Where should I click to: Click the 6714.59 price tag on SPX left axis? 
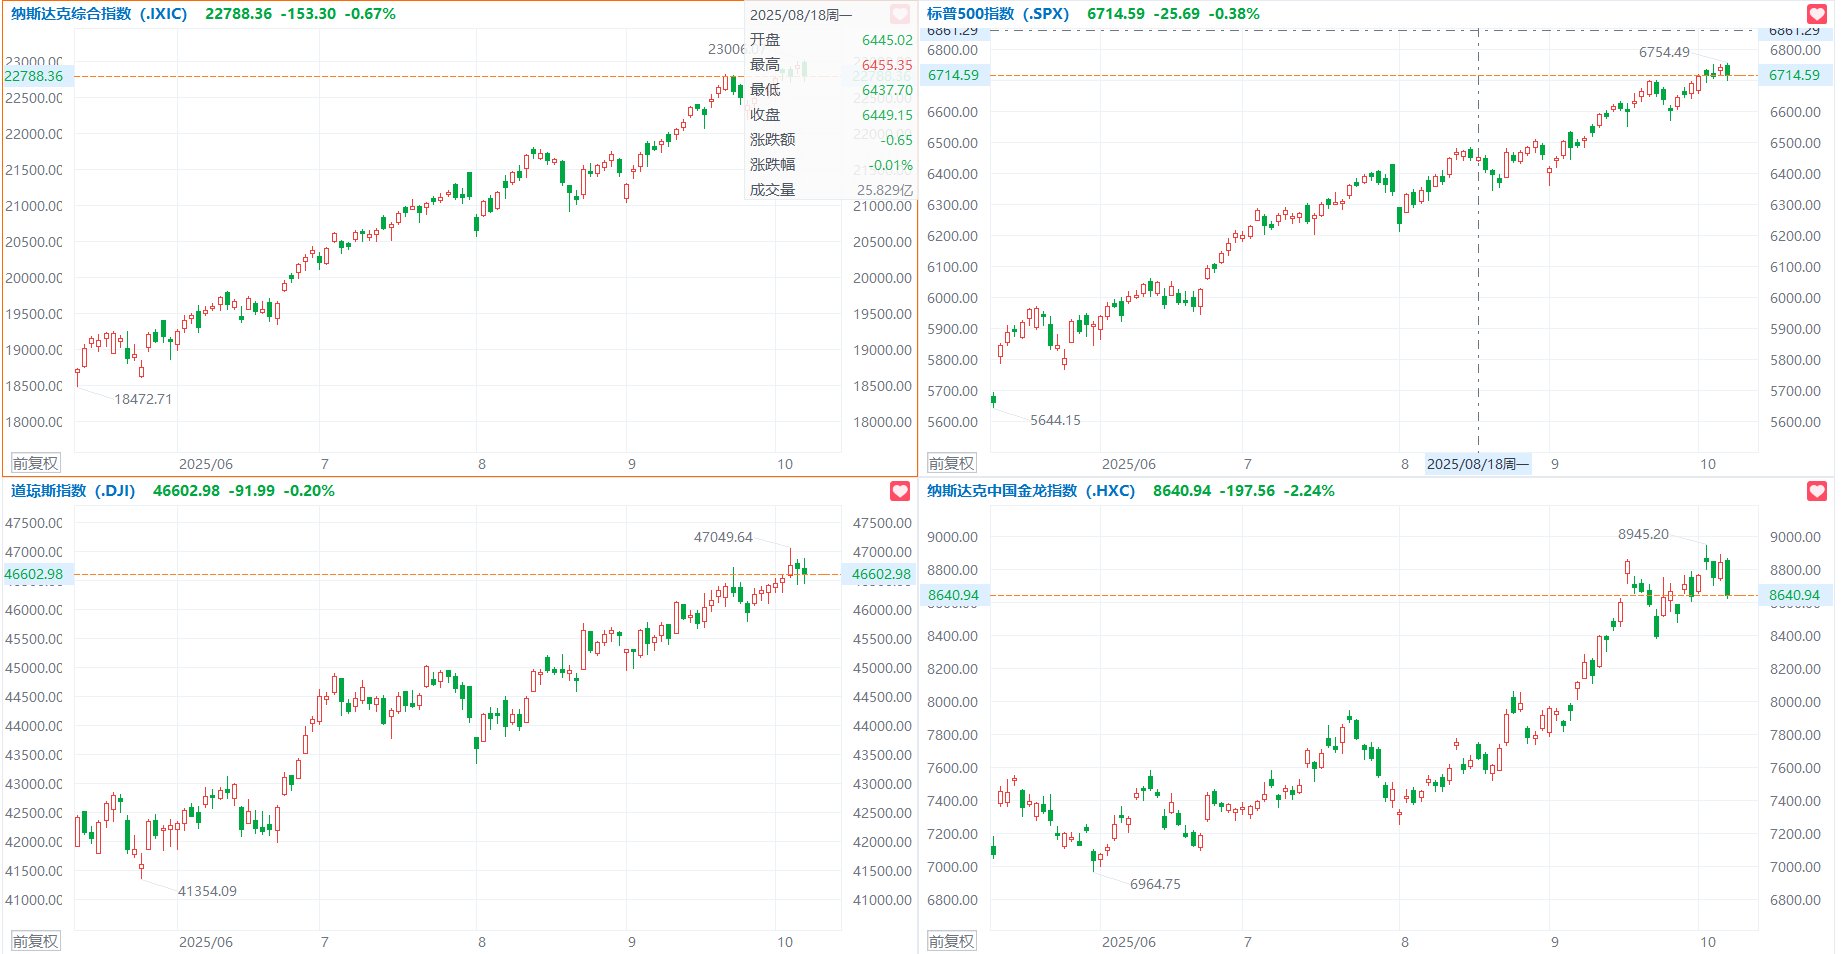tap(953, 75)
